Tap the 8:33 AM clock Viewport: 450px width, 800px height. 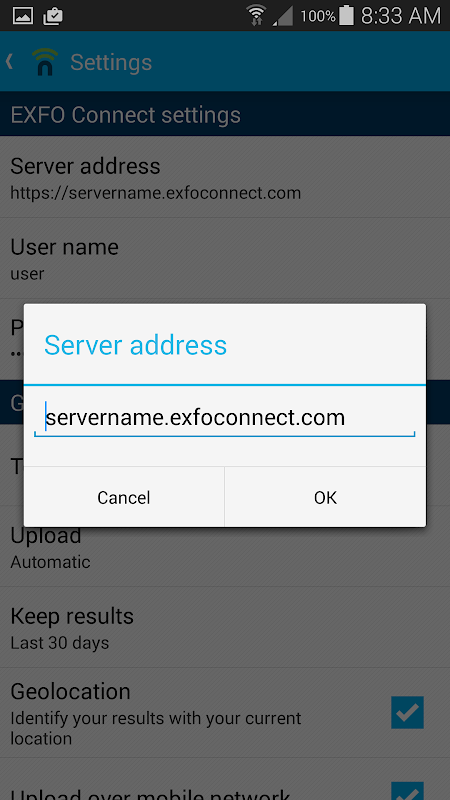(x=401, y=16)
